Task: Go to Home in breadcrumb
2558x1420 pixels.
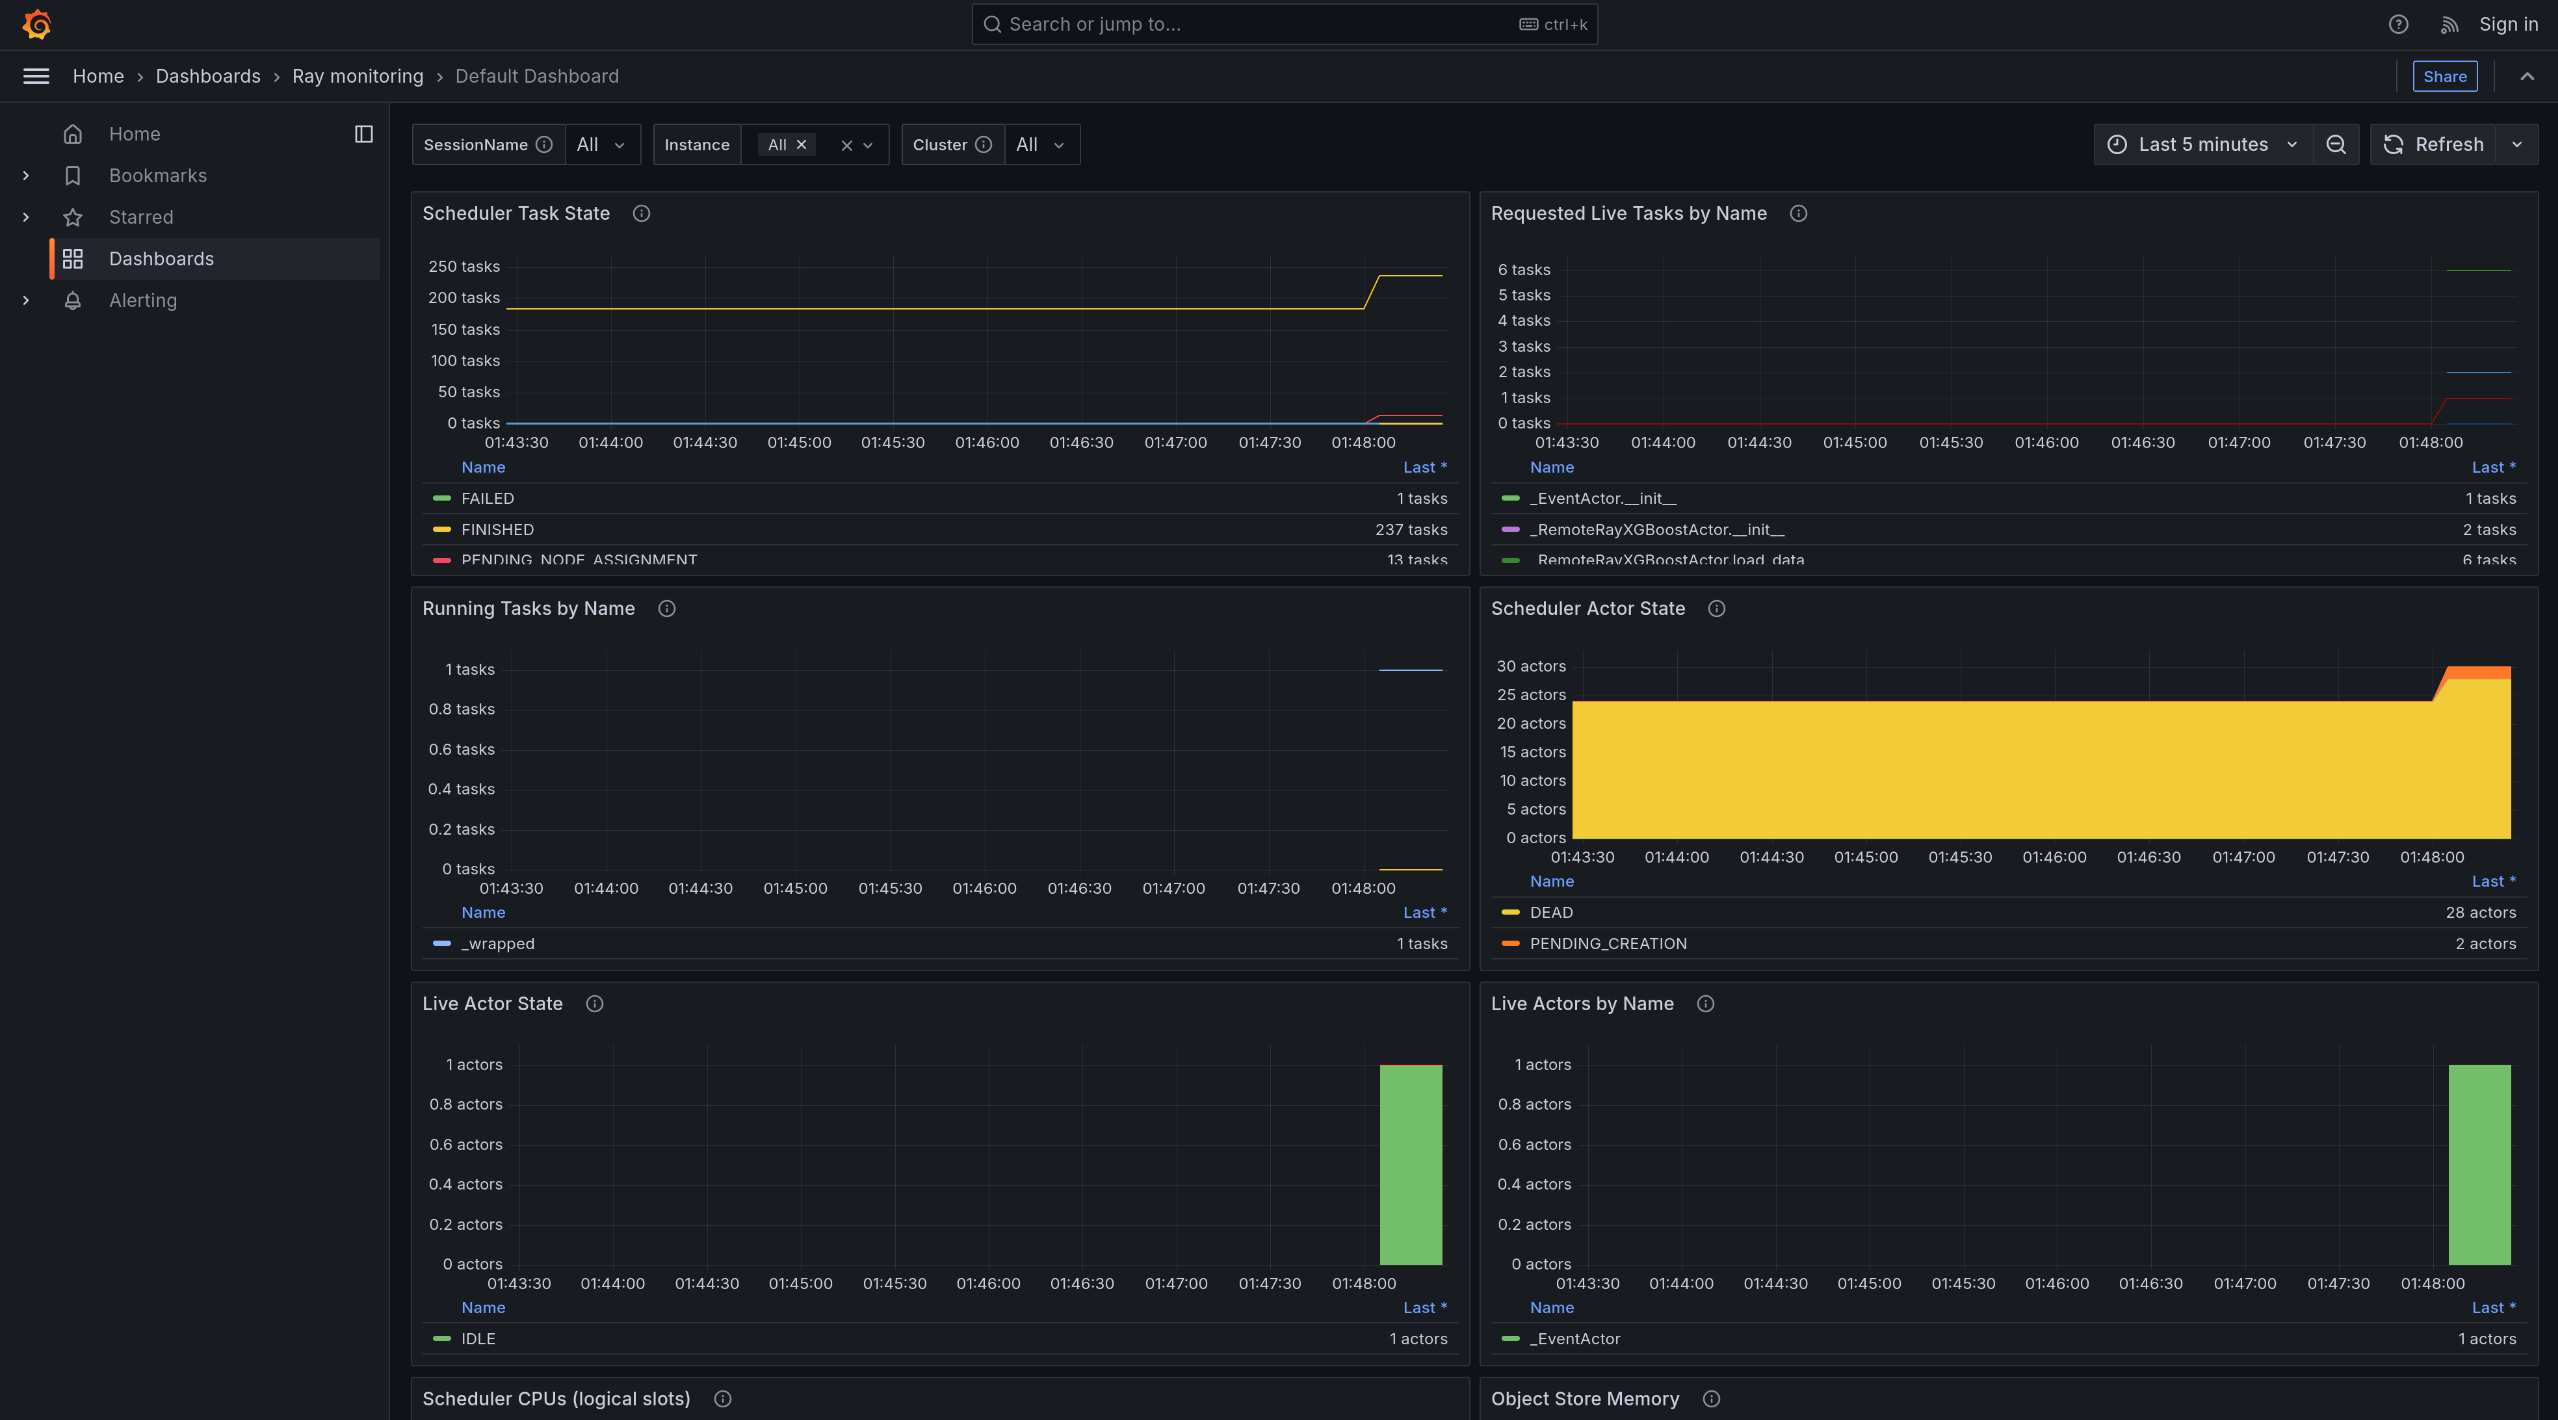Action: [x=98, y=76]
